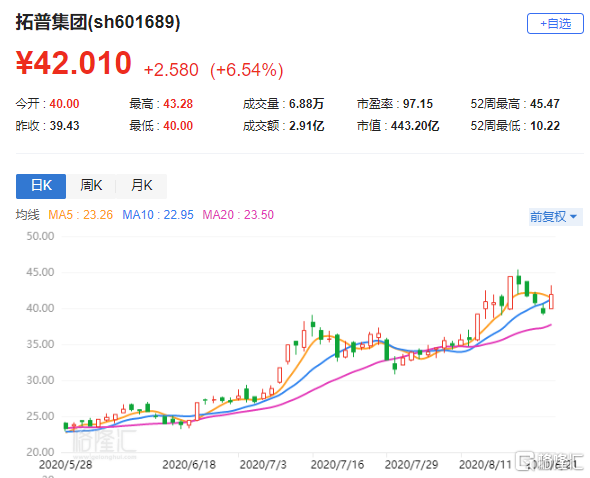The width and height of the screenshot is (590, 478).
Task: Click the MA5 : 23.26 indicator label
Action: (x=81, y=215)
